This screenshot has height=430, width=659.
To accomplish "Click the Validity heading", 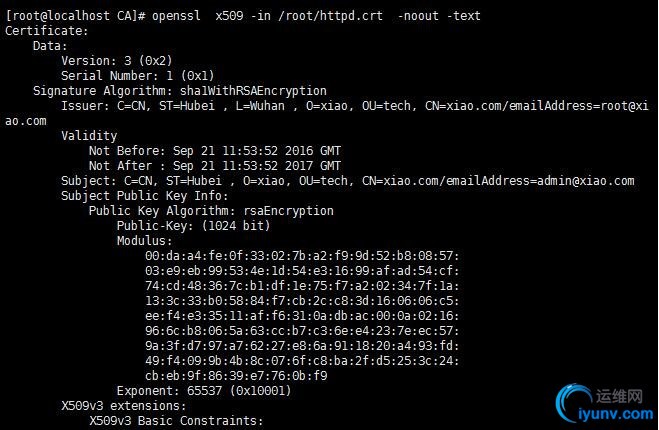I will point(89,136).
